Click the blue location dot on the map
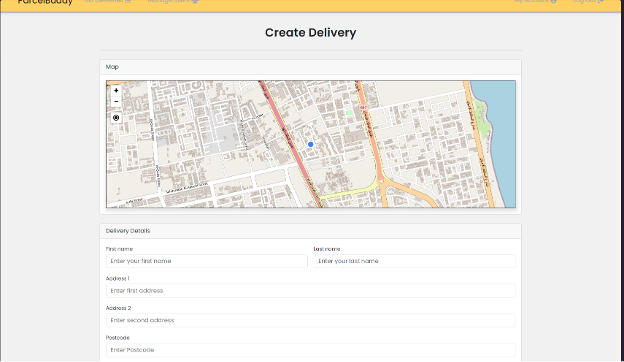 coord(310,144)
